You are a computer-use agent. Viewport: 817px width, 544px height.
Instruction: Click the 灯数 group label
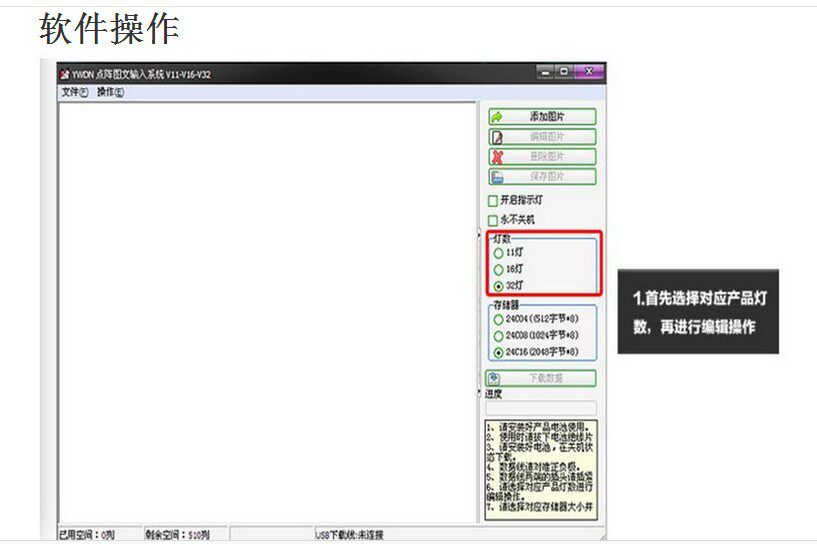point(502,239)
